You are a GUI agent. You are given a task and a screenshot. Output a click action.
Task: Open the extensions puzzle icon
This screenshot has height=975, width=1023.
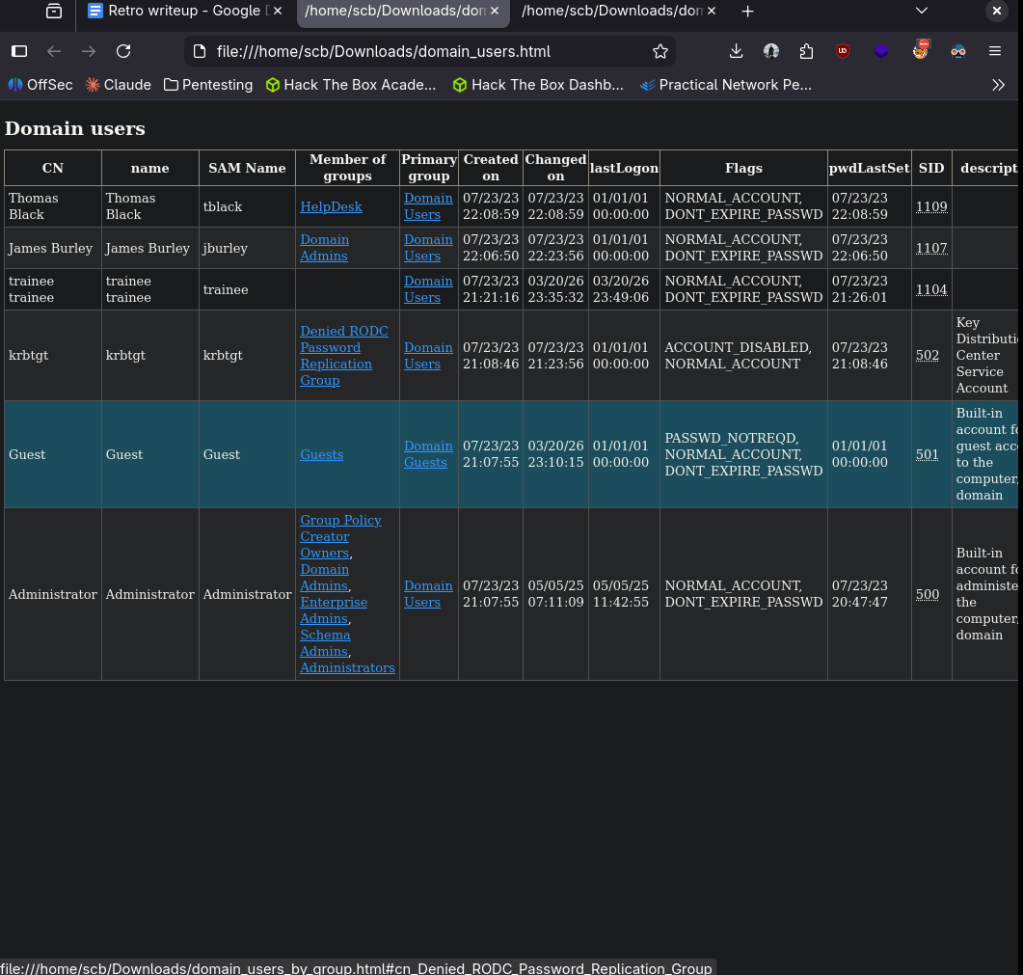pyautogui.click(x=806, y=51)
